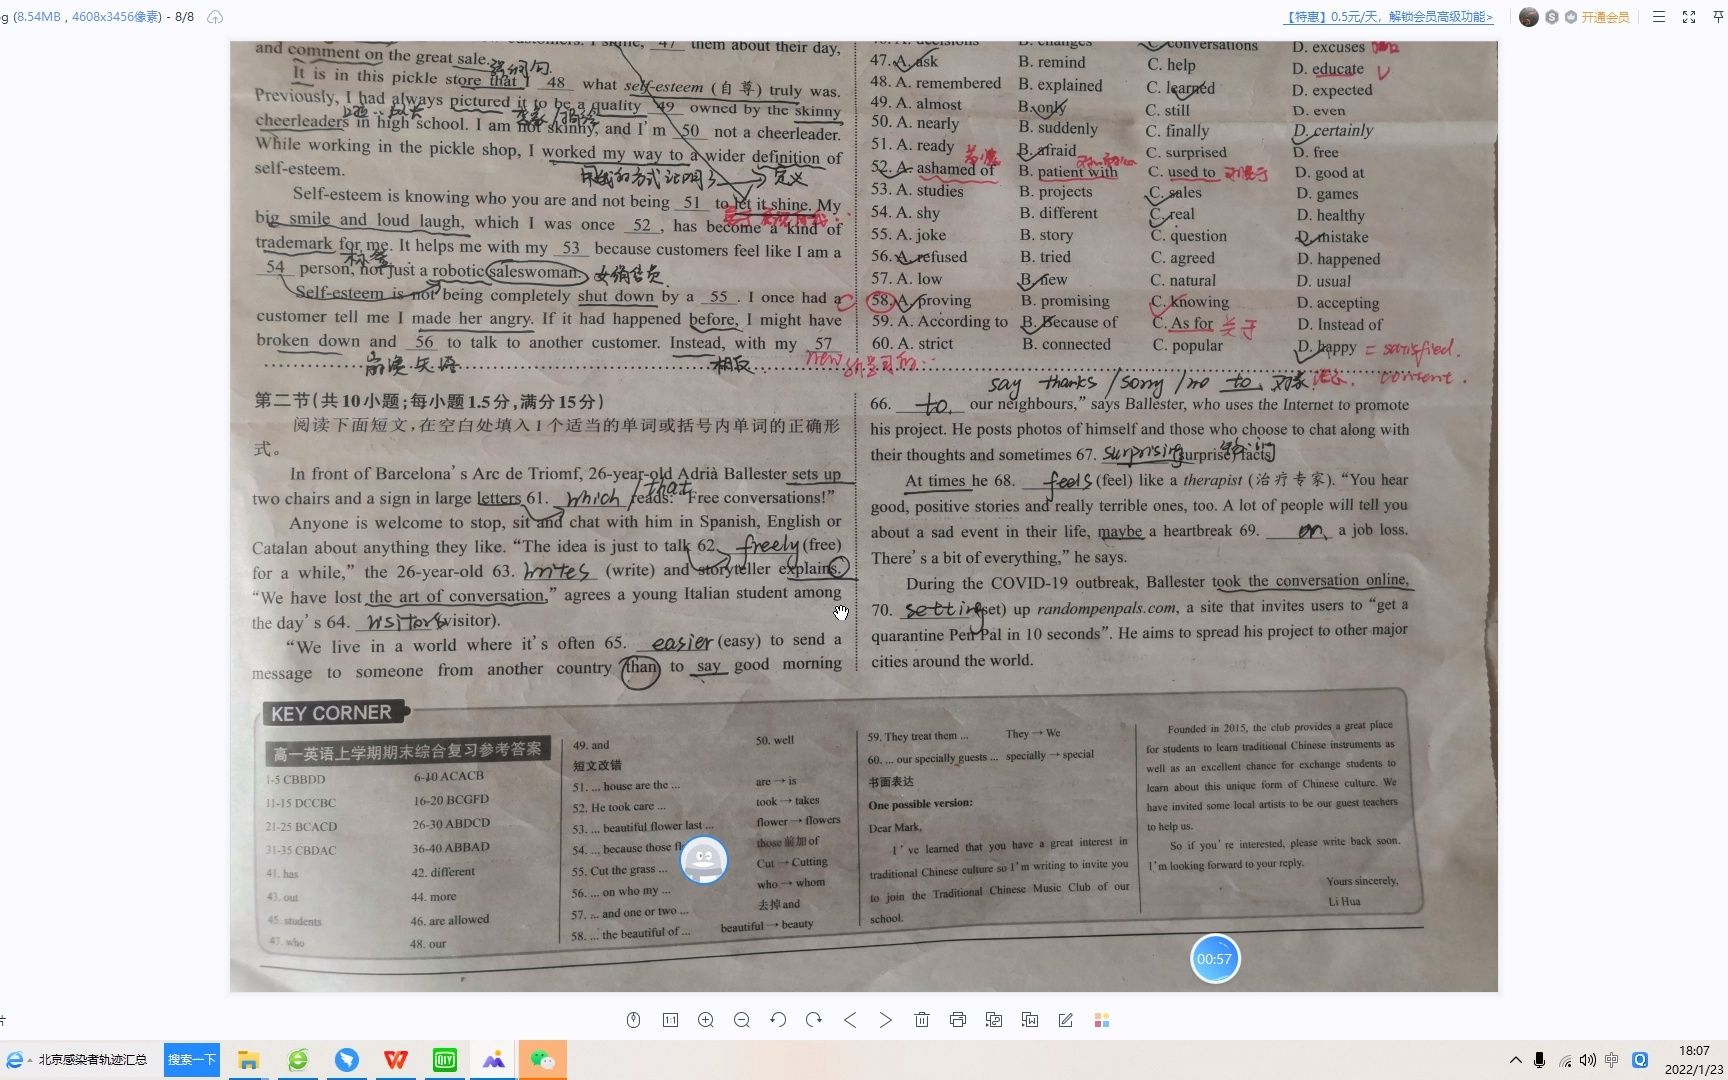The image size is (1728, 1080).
Task: Convert image to Word text icon
Action: pos(1030,1020)
